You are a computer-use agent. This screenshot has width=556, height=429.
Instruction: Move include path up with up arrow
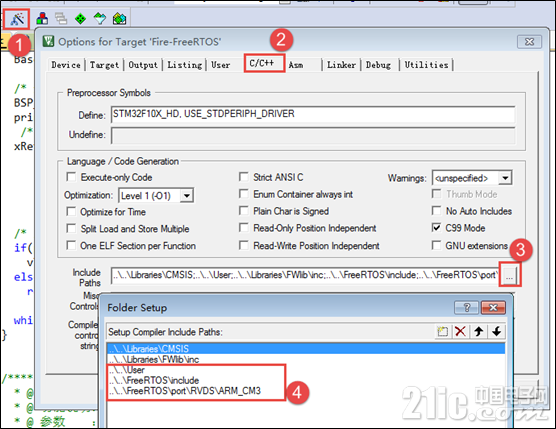pyautogui.click(x=479, y=332)
